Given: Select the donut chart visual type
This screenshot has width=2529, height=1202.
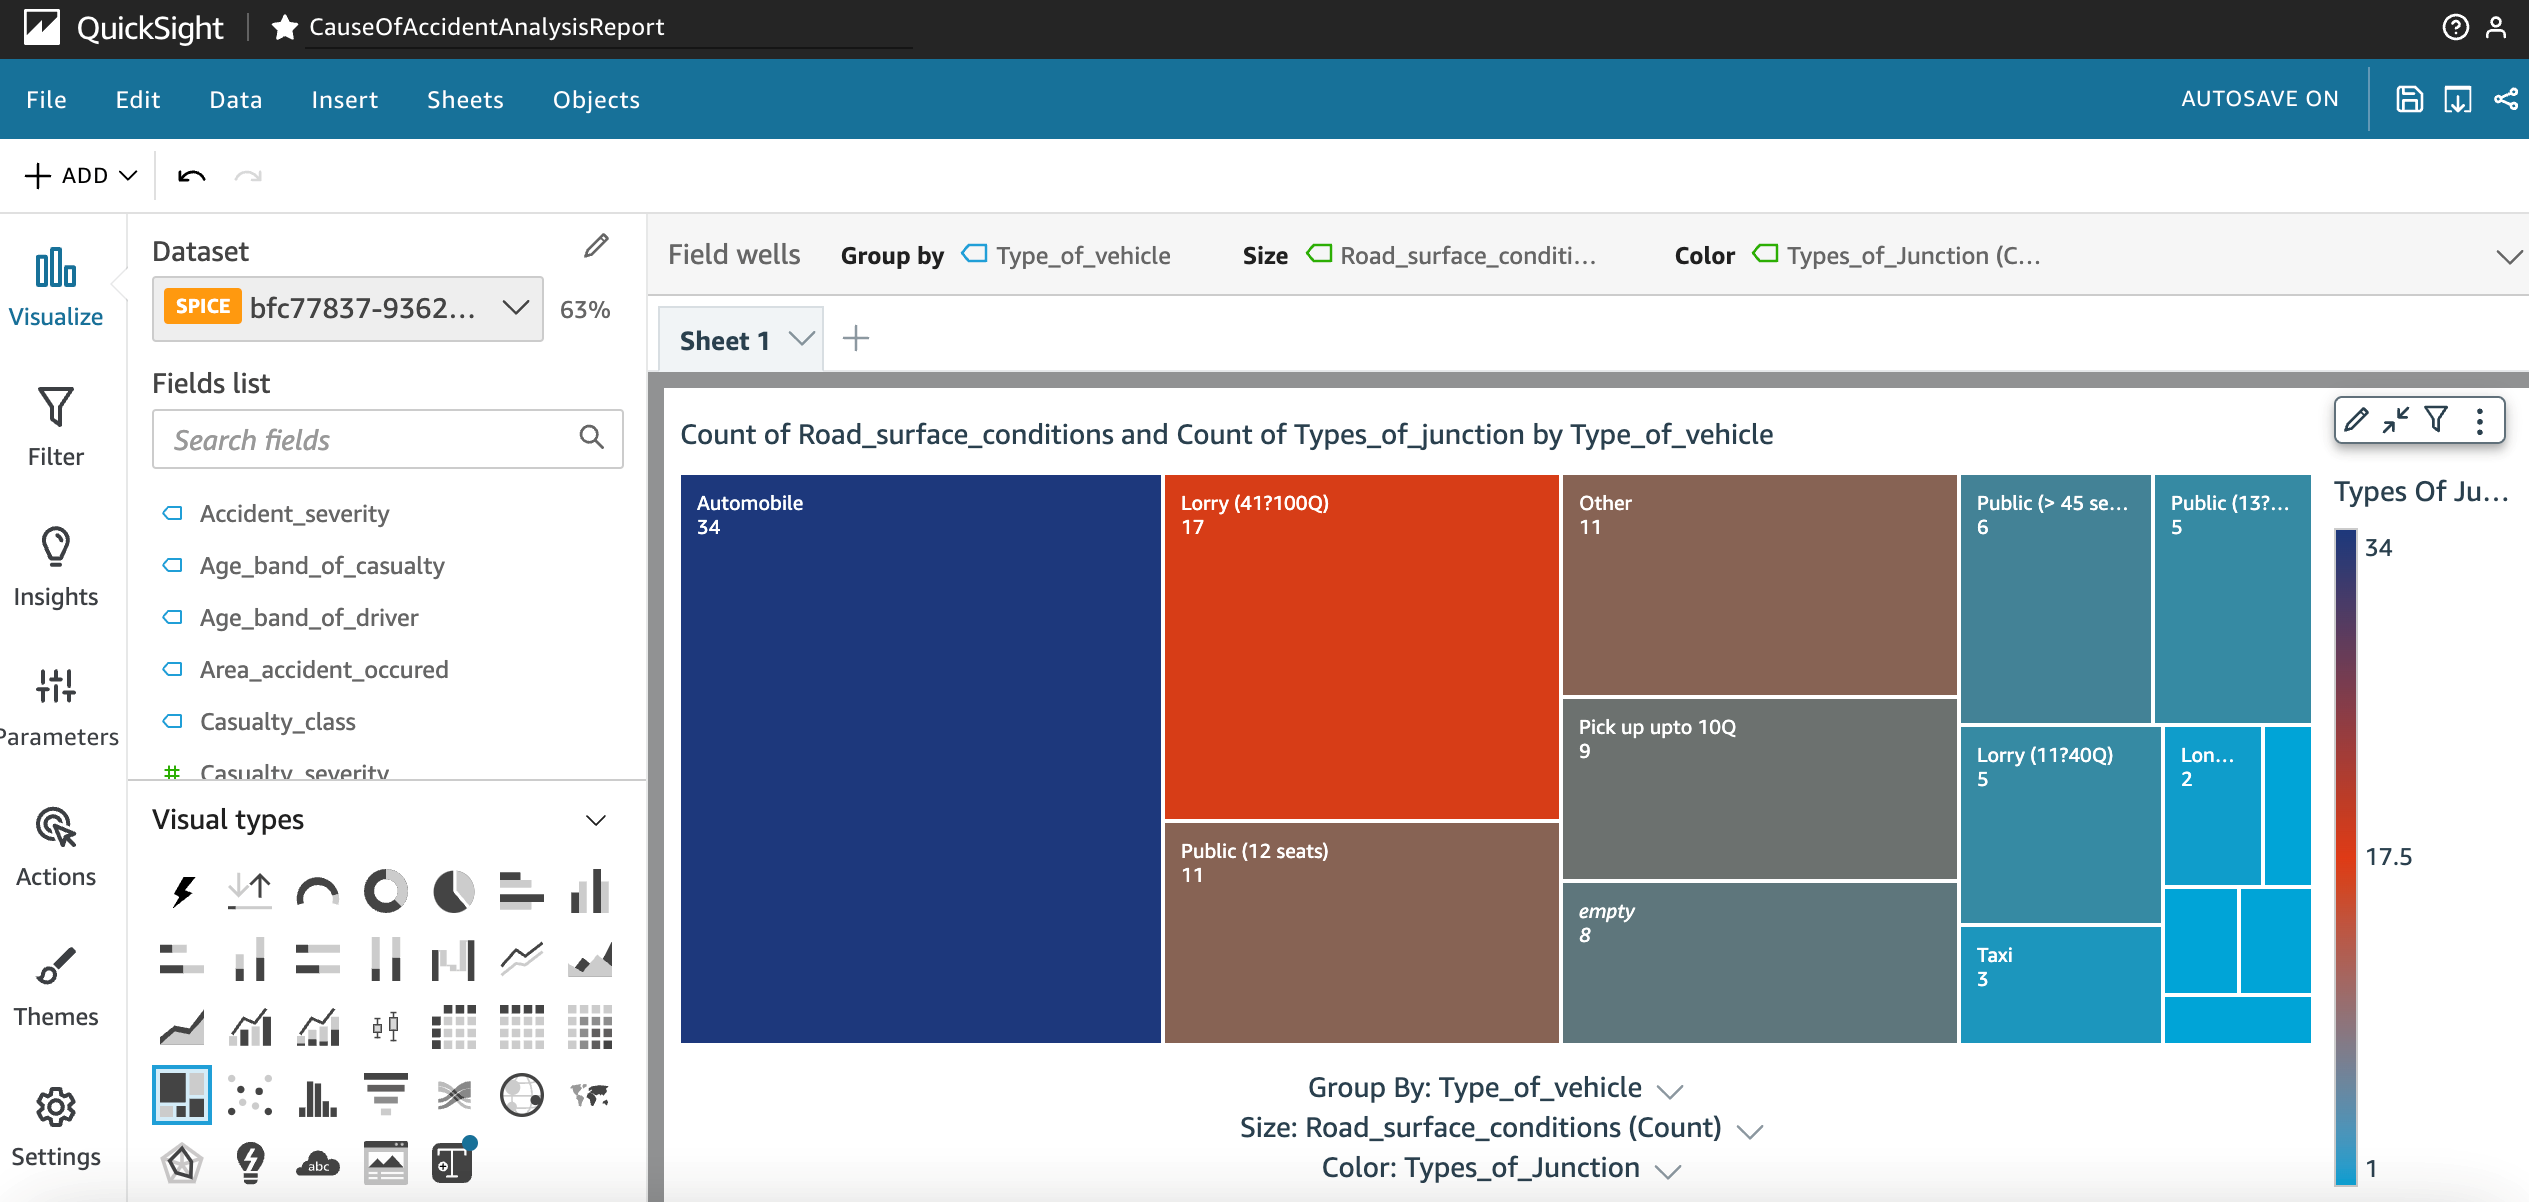Looking at the screenshot, I should 385,891.
